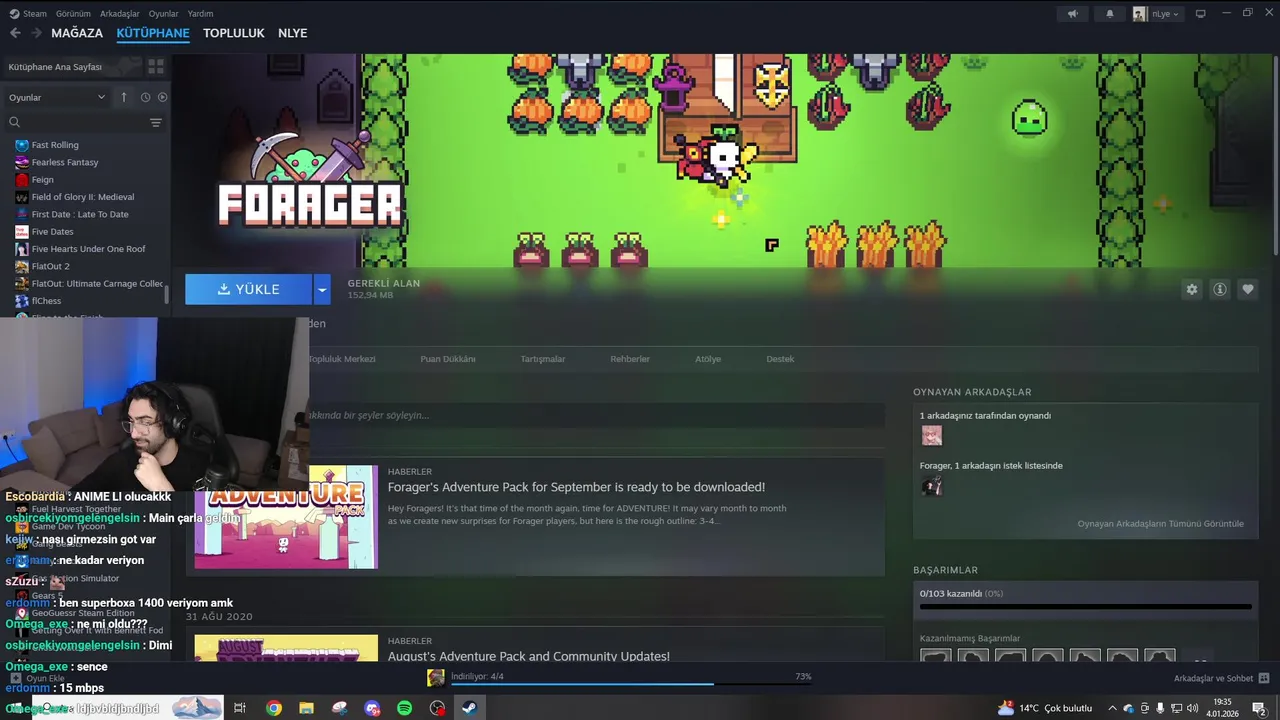Expand the nLye account dropdown
1280x720 pixels.
coord(1158,14)
